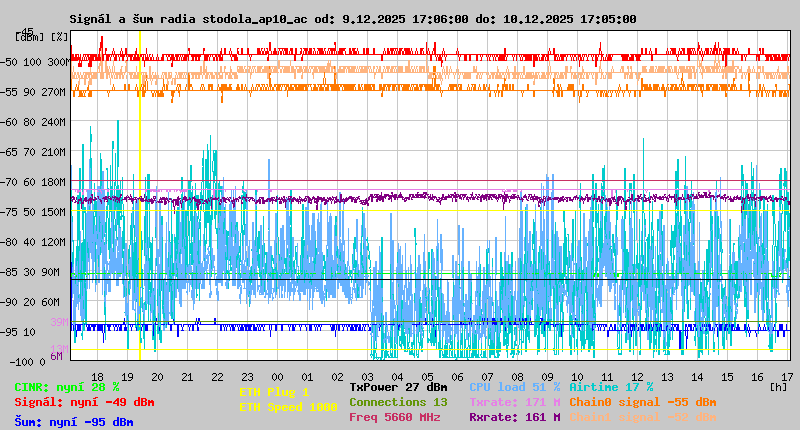Screen dimensions: 800x430
Task: Click the ETH Speed 1000 legend label
Action: point(288,407)
